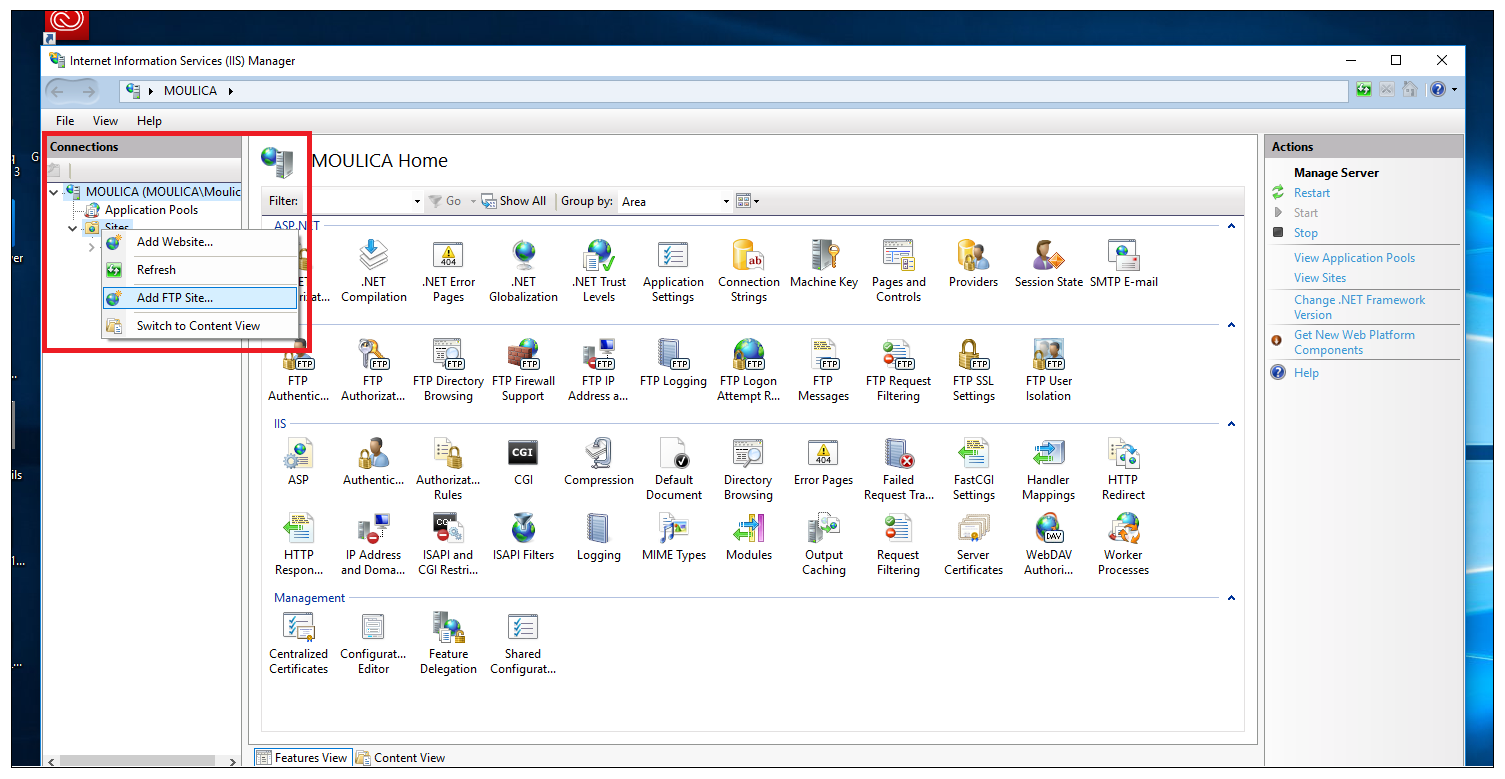The height and width of the screenshot is (779, 1505).
Task: Click Stop in Manage Server actions
Action: pos(1305,233)
